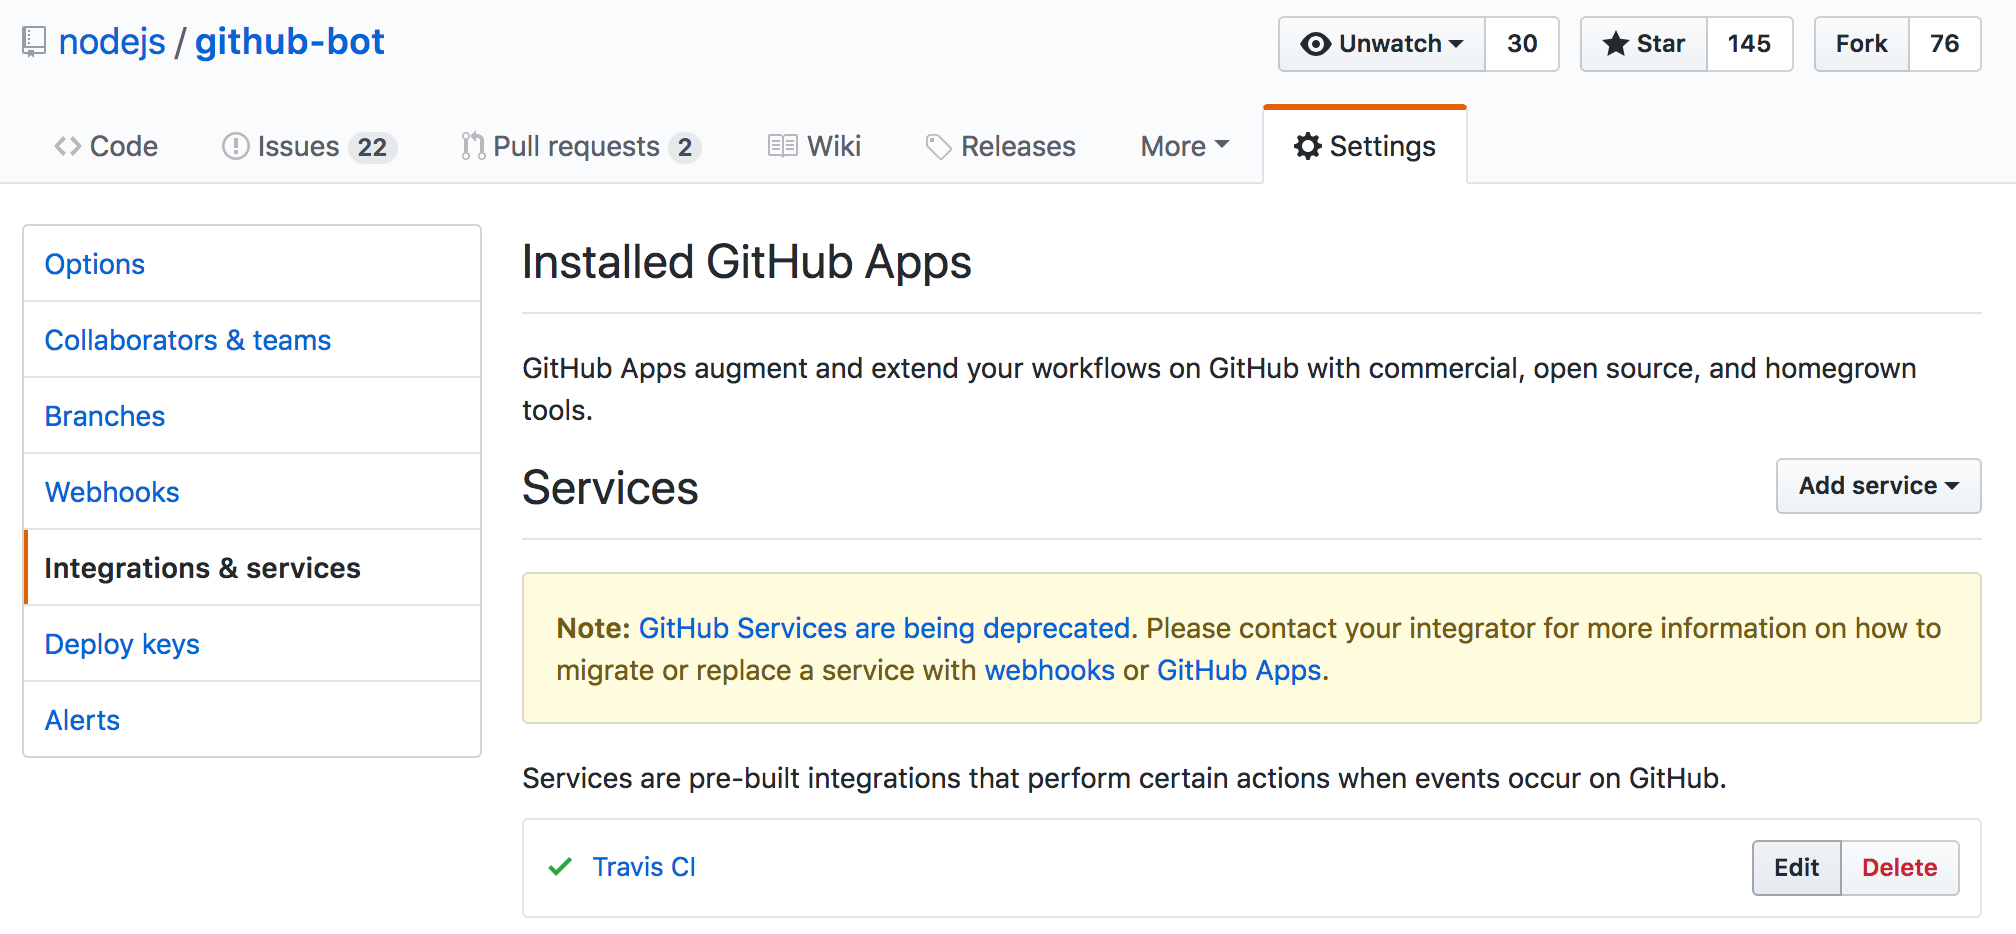Viewport: 2016px width, 934px height.
Task: Click the Settings gear icon
Action: coord(1307,146)
